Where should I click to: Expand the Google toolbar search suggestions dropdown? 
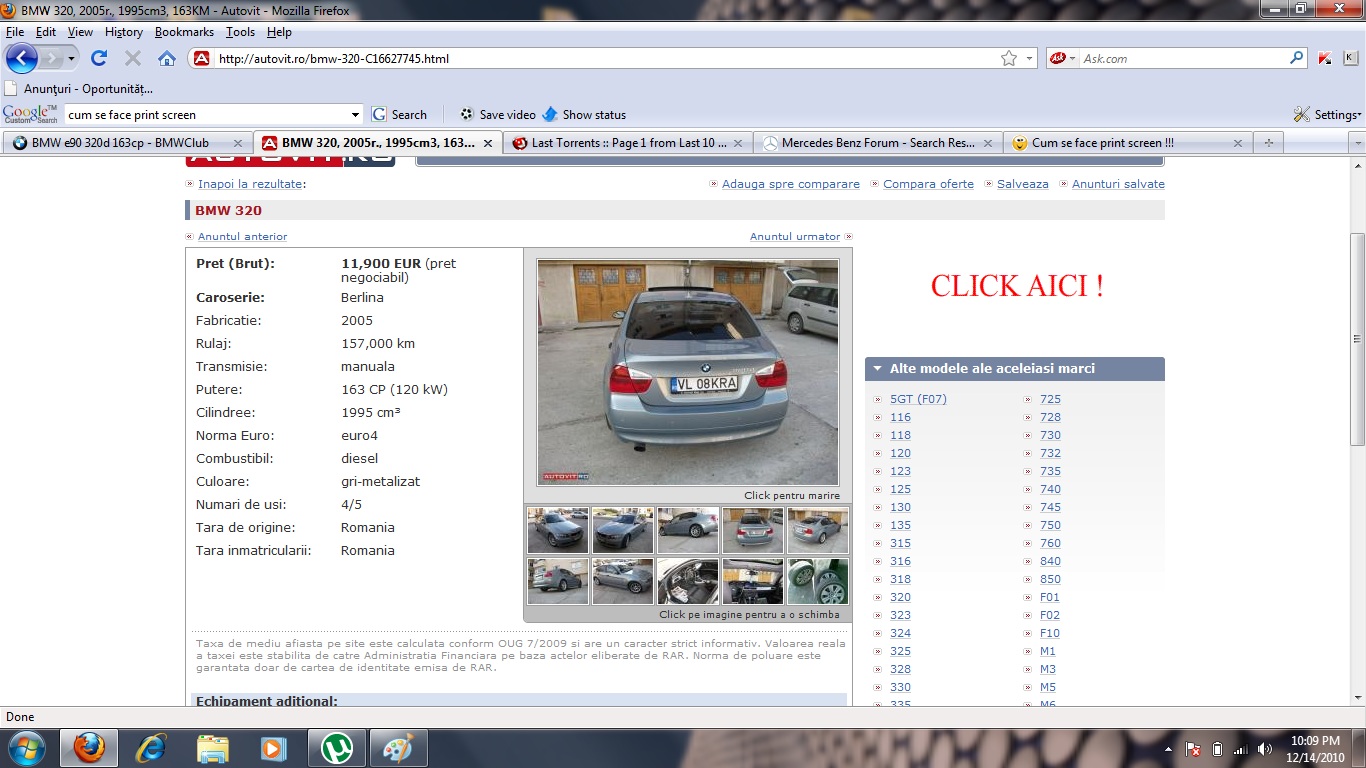click(354, 114)
